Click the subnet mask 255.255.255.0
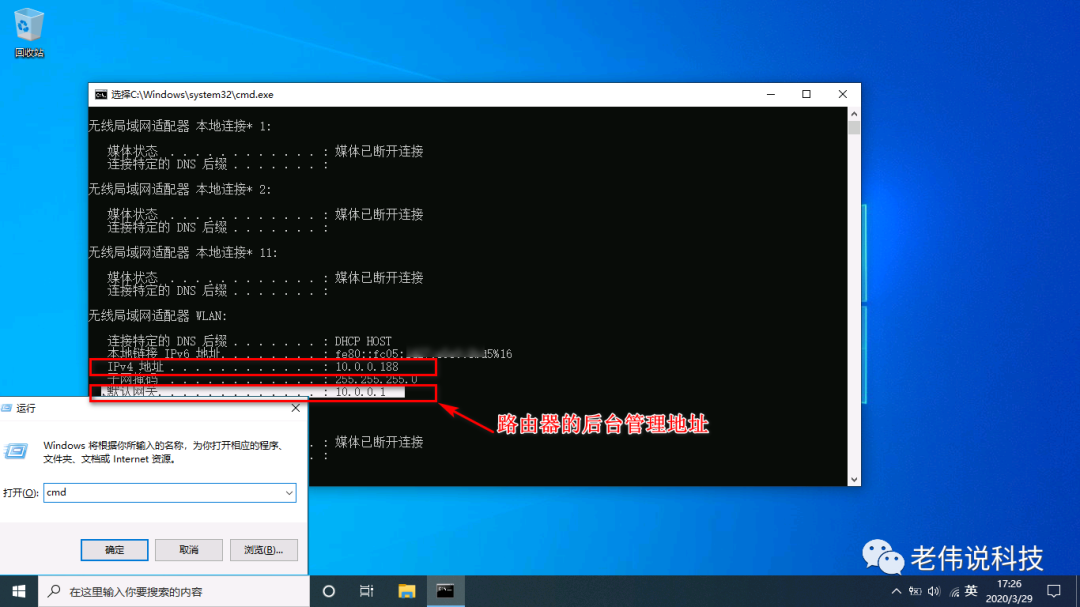Viewport: 1080px width, 607px height. pyautogui.click(x=376, y=380)
